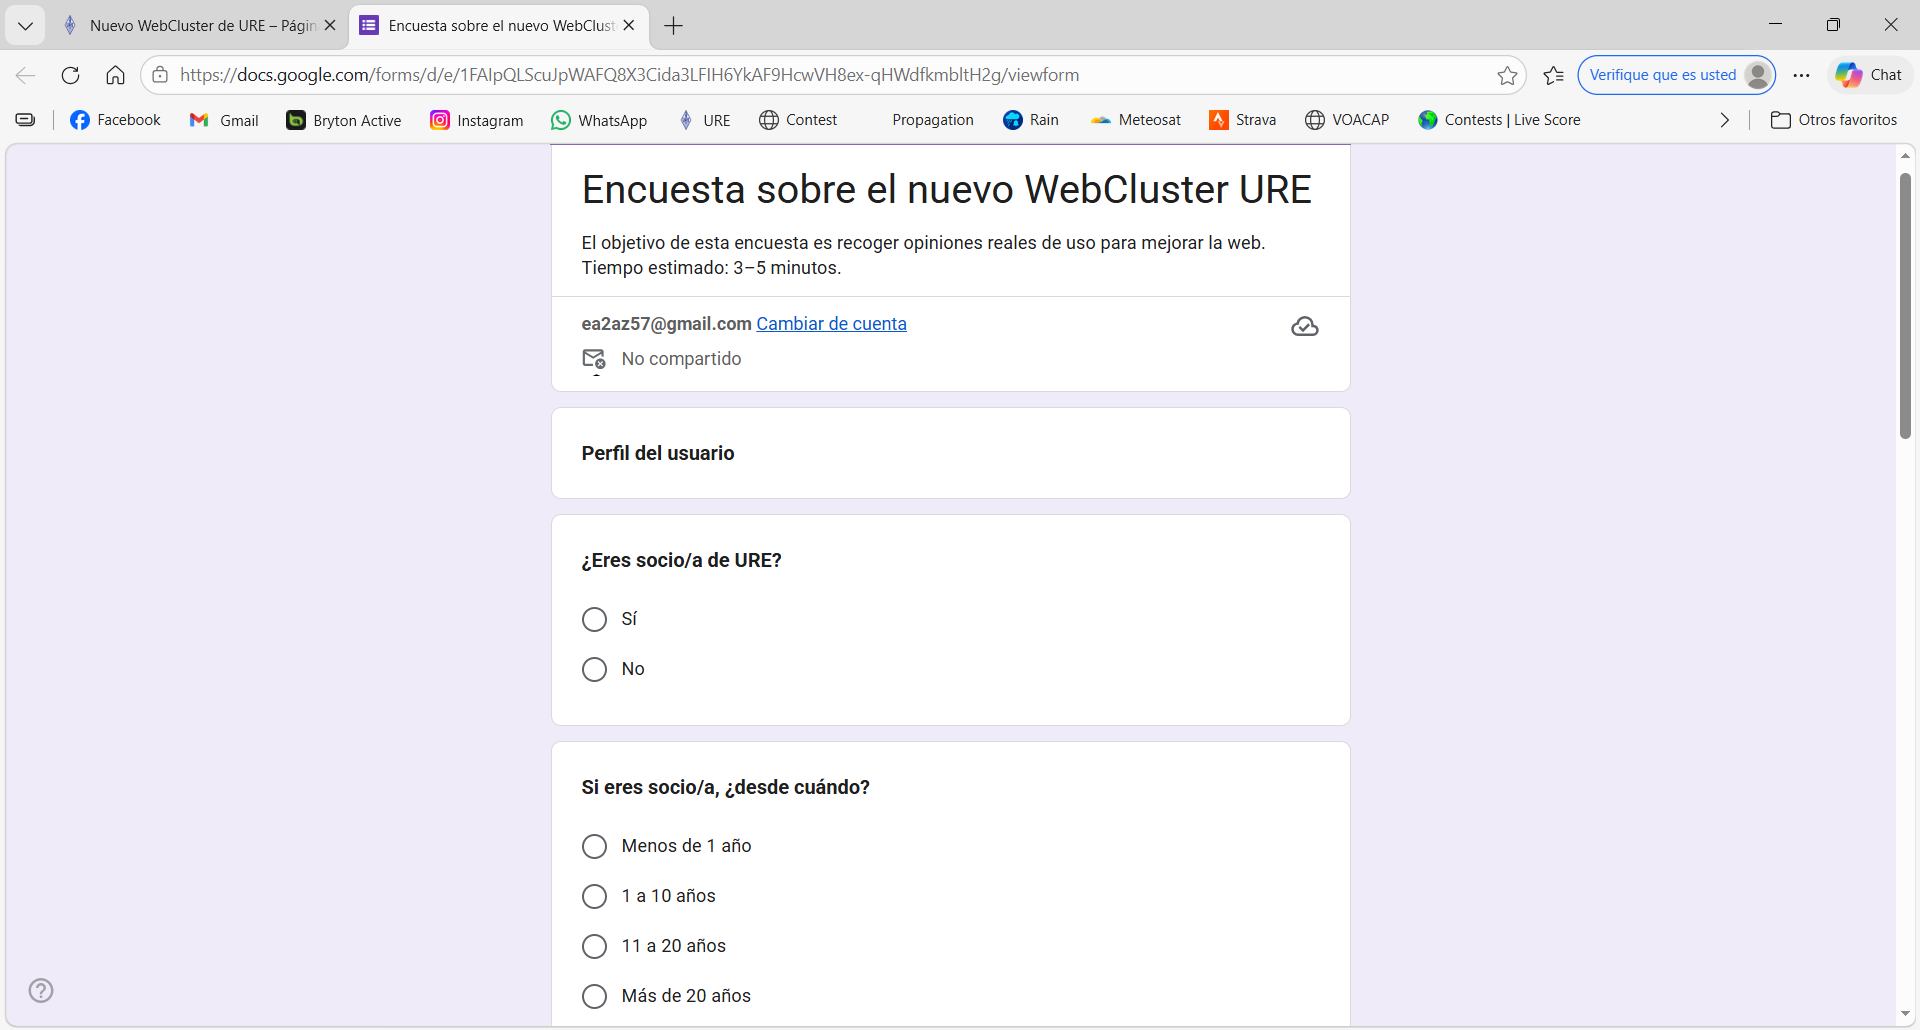Open Copilot Chat in the toolbar
1920x1030 pixels.
coord(1869,75)
